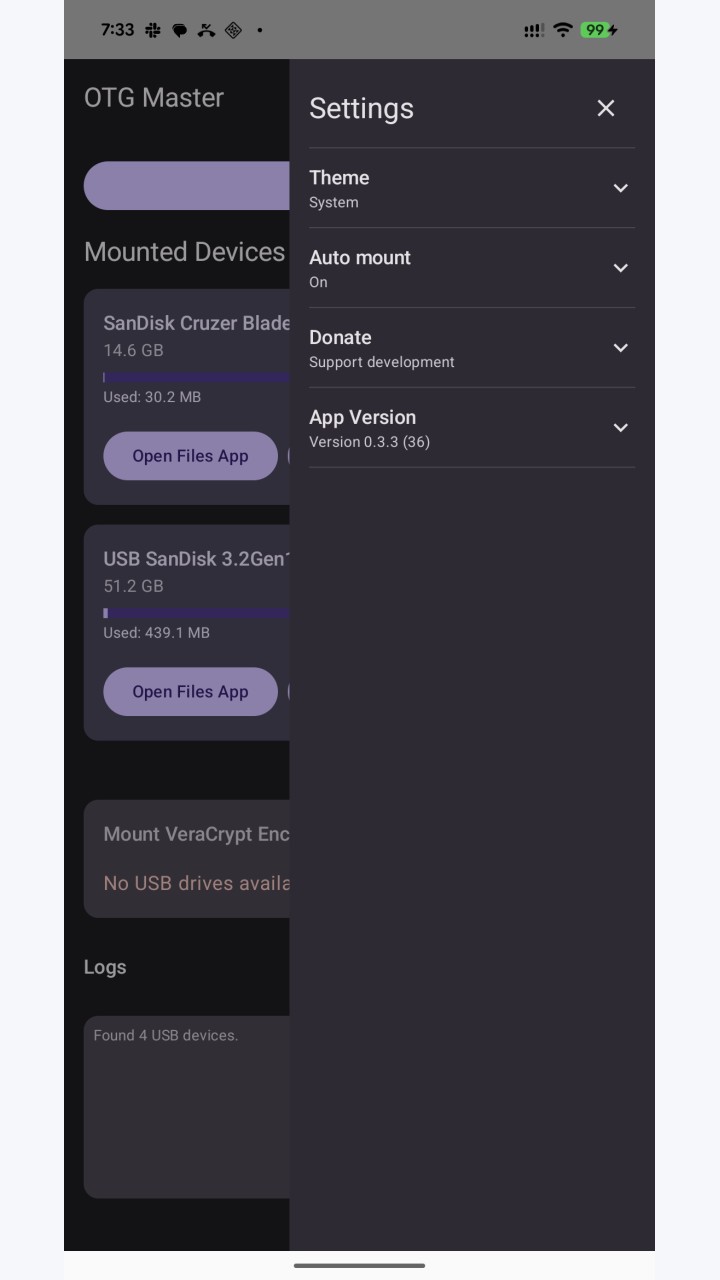Close the Settings panel with X icon
This screenshot has width=720, height=1280.
pos(606,108)
